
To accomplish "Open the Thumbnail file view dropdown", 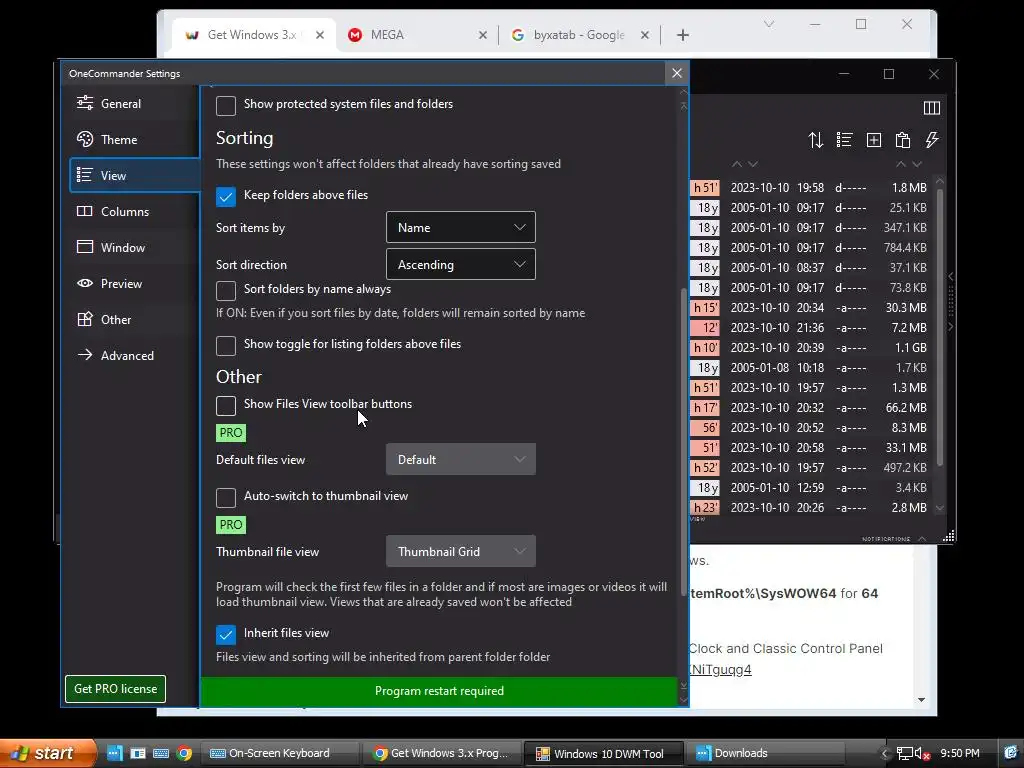I will [x=460, y=552].
